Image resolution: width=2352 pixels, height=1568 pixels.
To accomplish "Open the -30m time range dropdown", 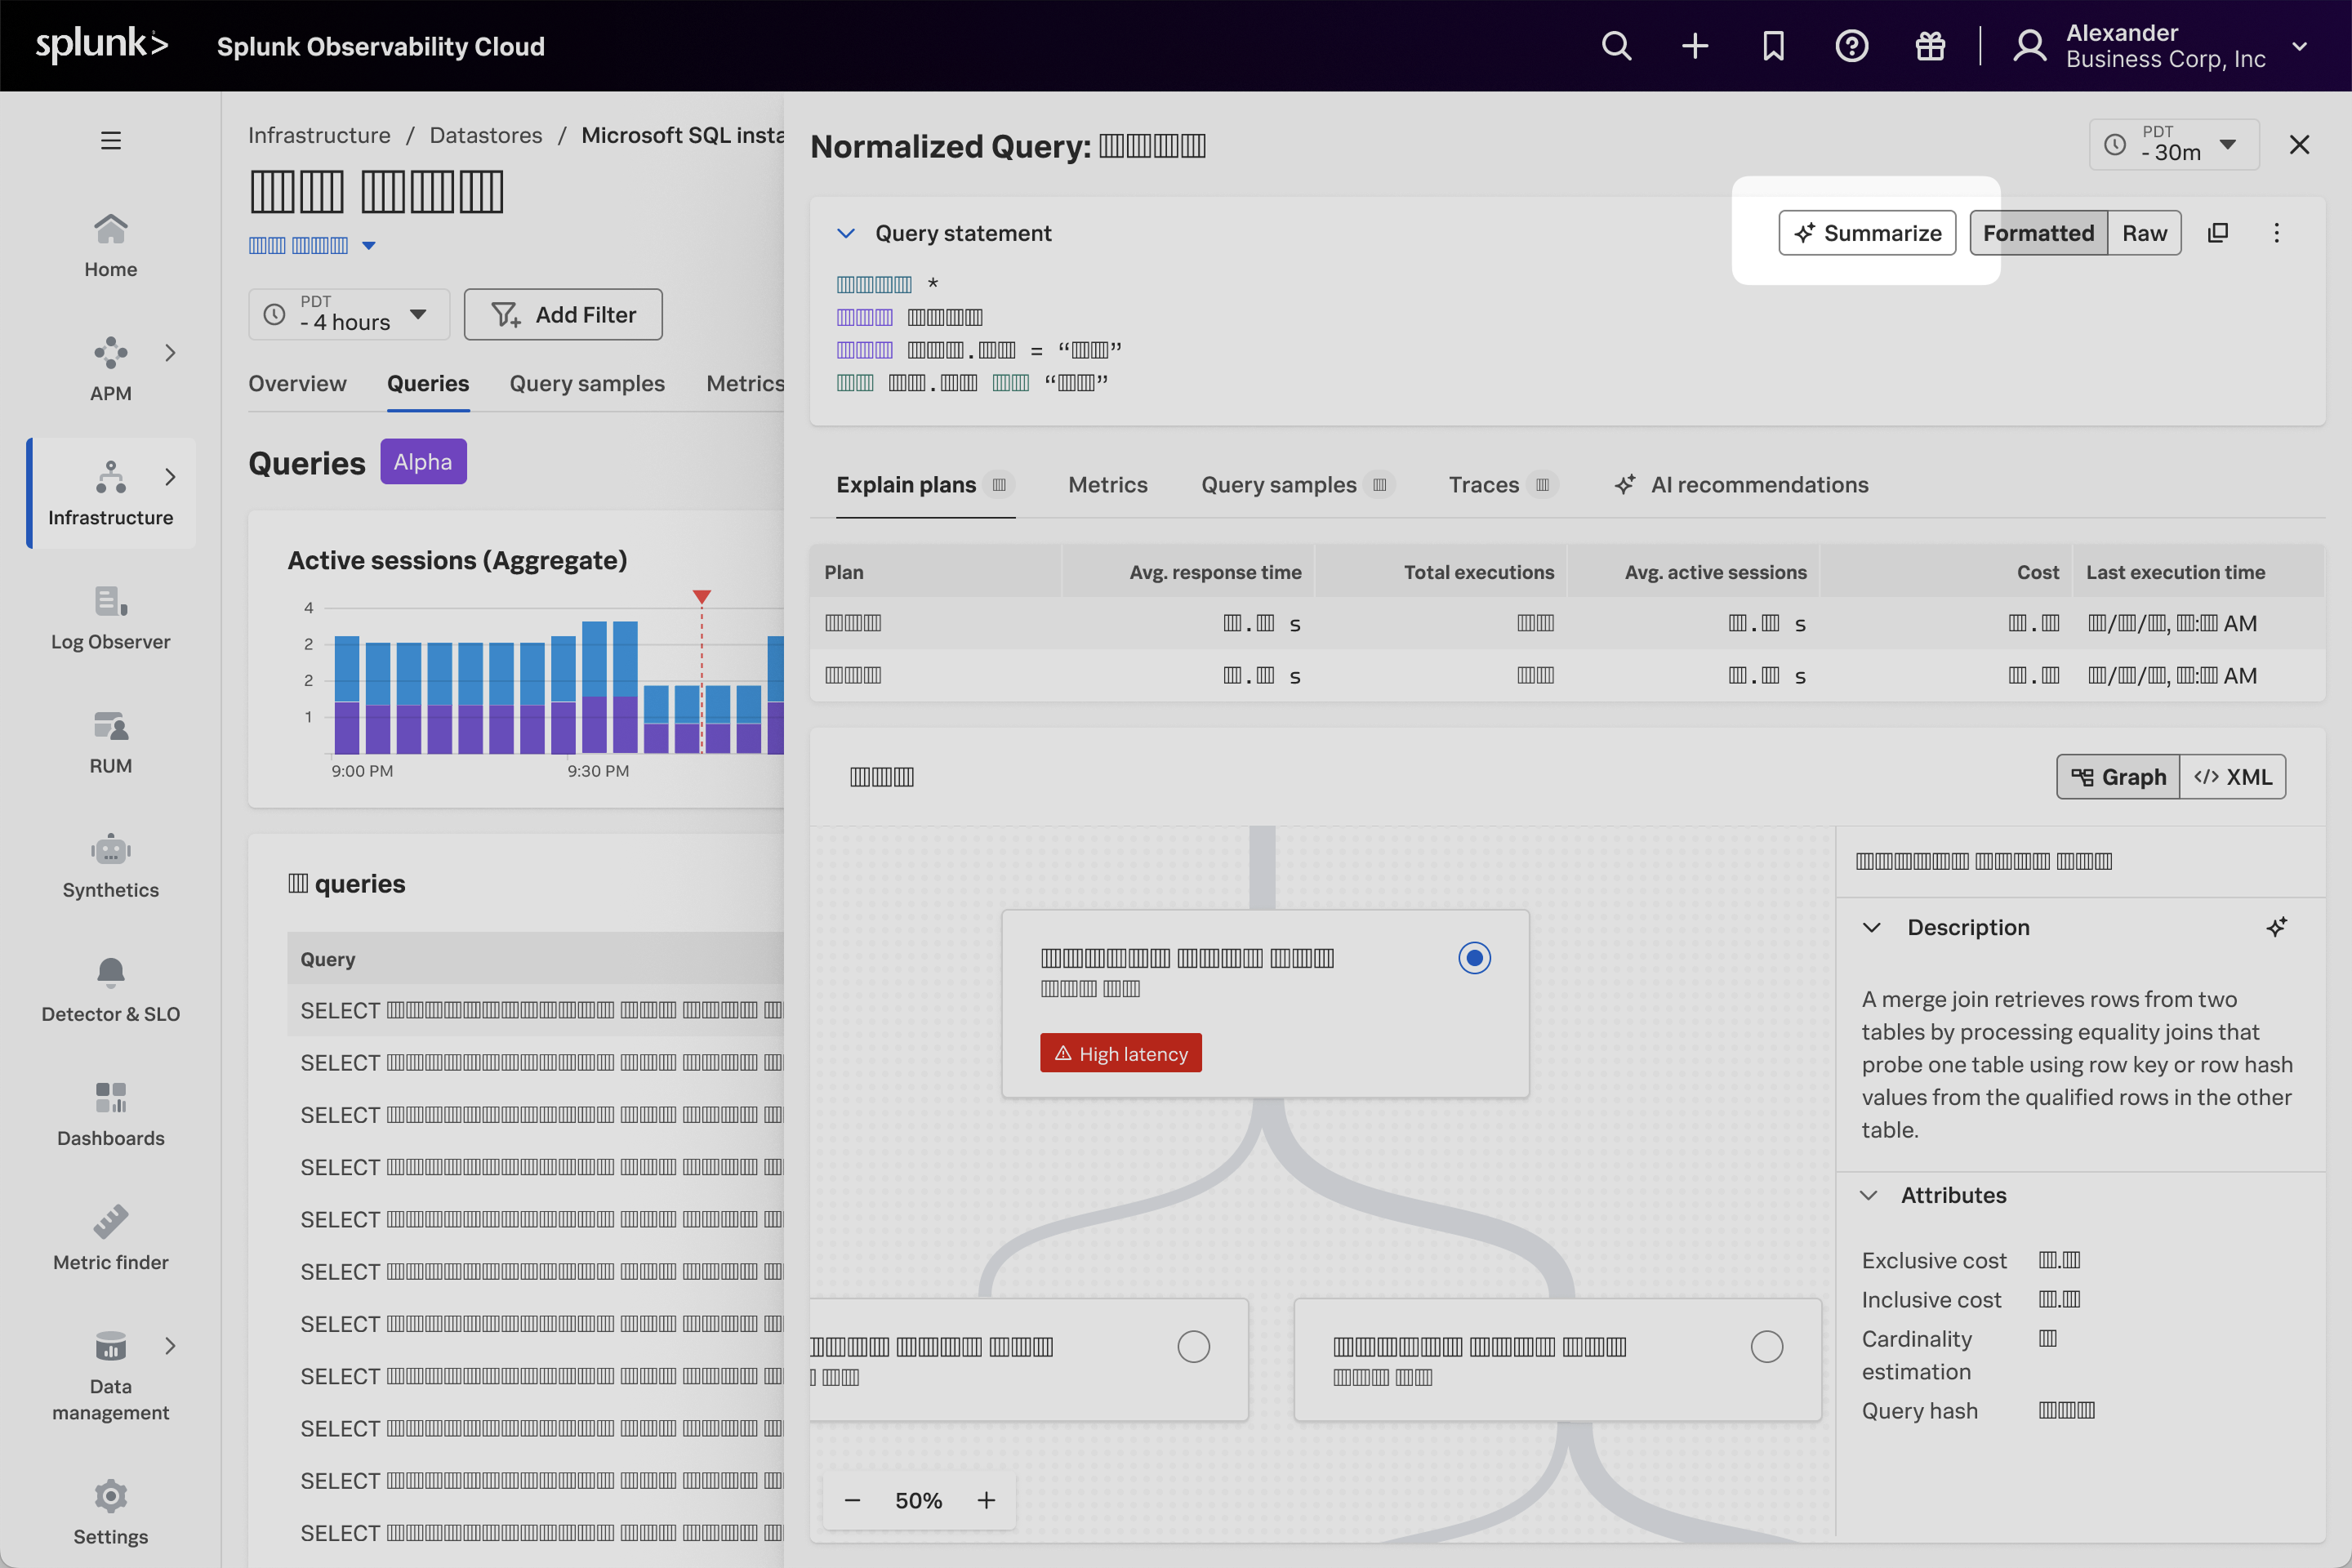I will tap(2173, 144).
